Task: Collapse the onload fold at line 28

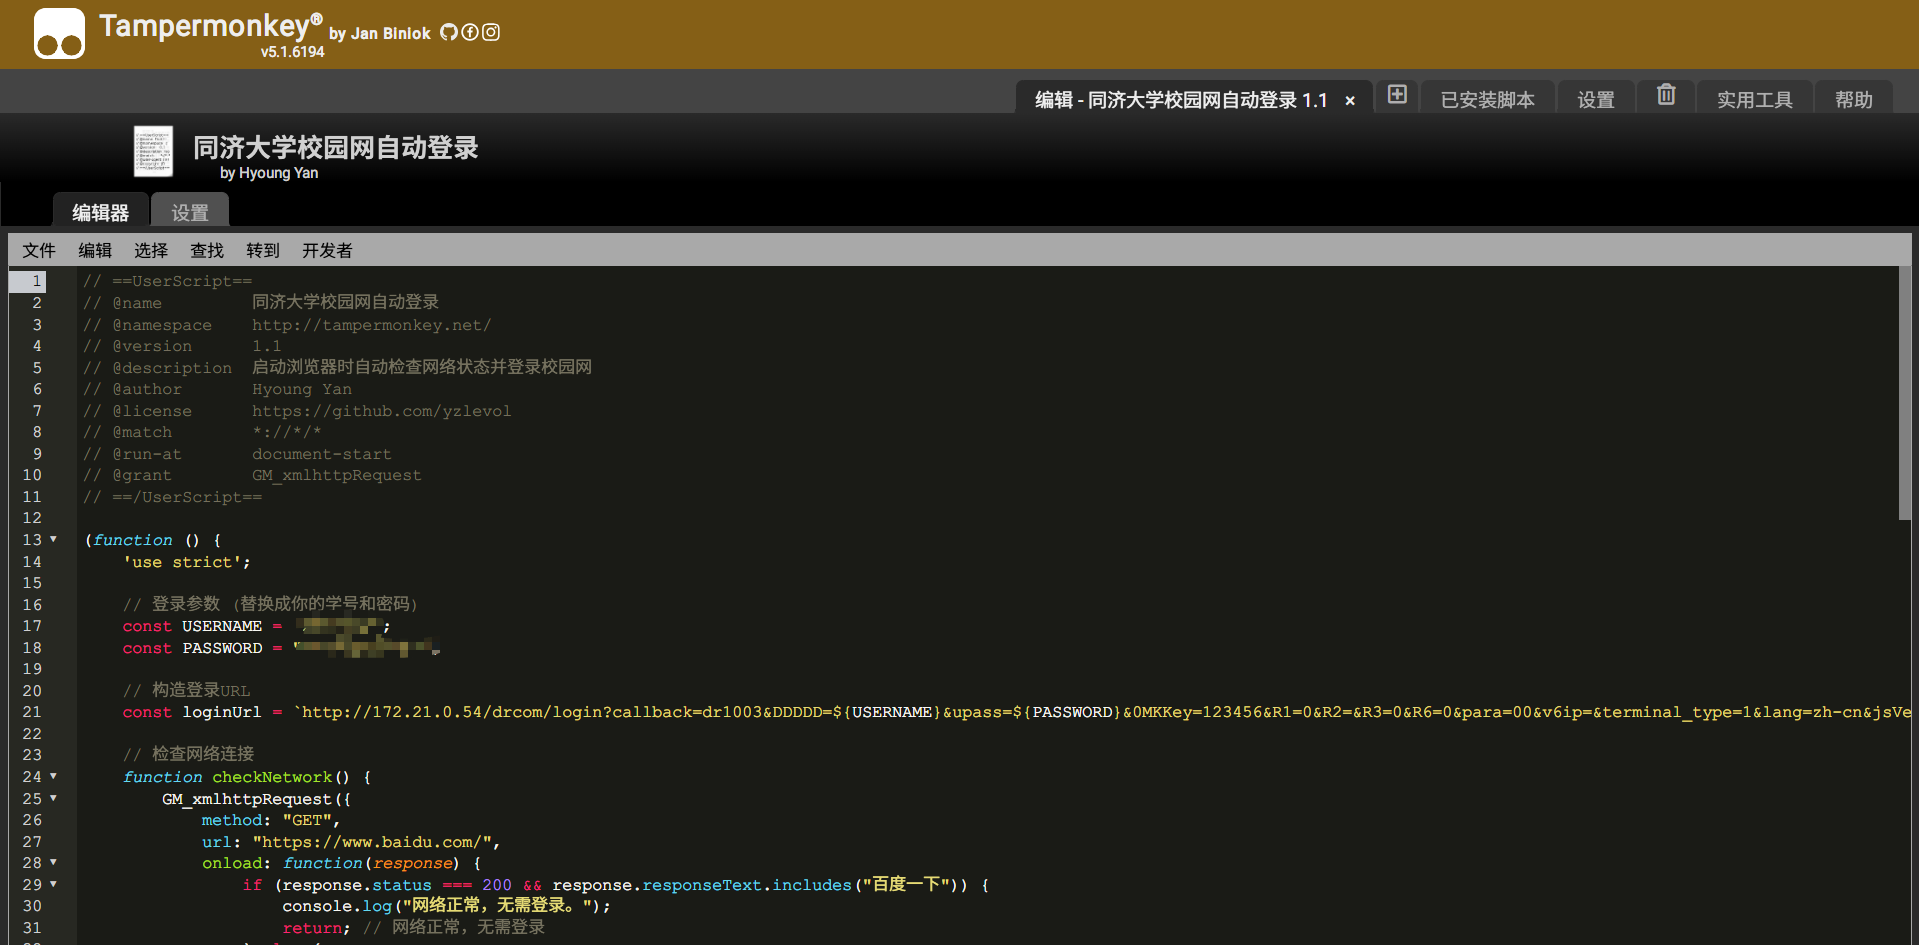Action: pyautogui.click(x=54, y=863)
